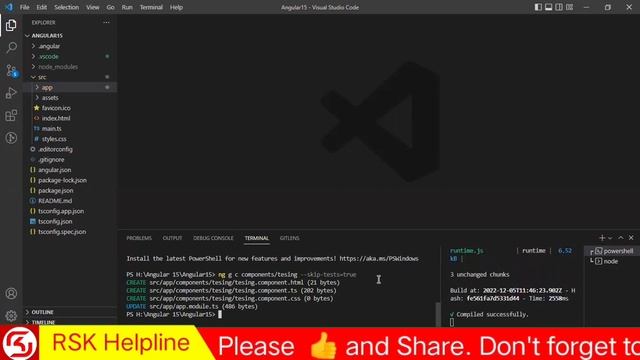Open Run and Debug view icon
Screen dimensions: 640x360
(11, 93)
